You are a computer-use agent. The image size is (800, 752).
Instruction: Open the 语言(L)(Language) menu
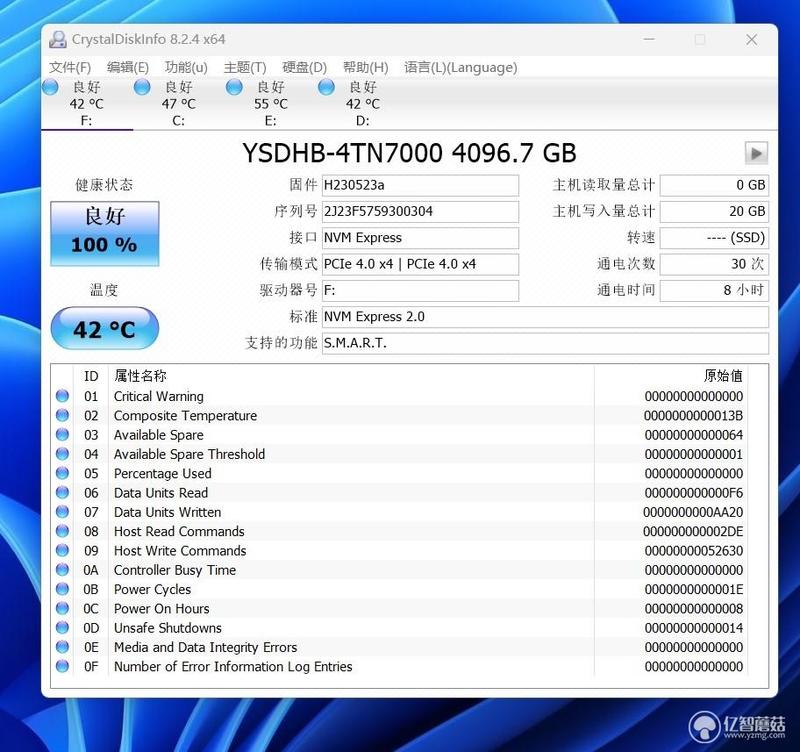pyautogui.click(x=461, y=67)
